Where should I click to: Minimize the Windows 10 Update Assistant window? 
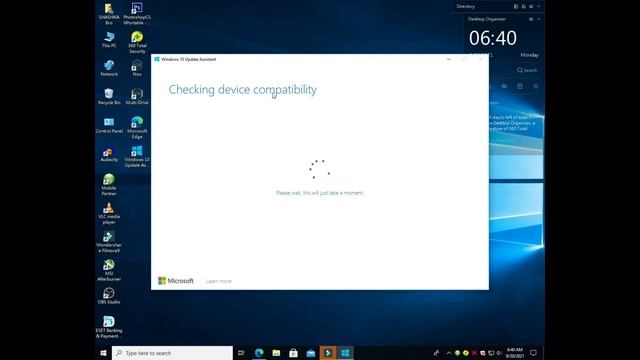click(449, 59)
